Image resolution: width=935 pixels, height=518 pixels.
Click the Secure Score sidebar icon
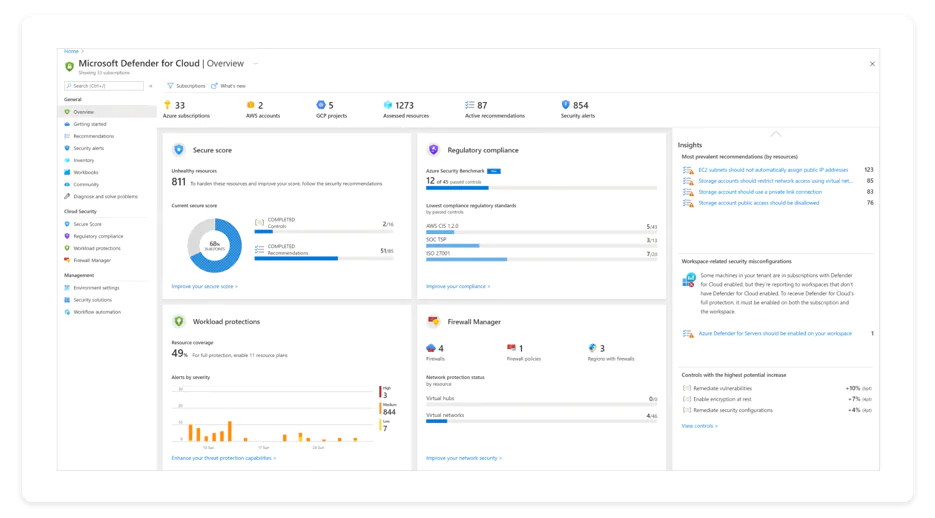pyautogui.click(x=67, y=224)
